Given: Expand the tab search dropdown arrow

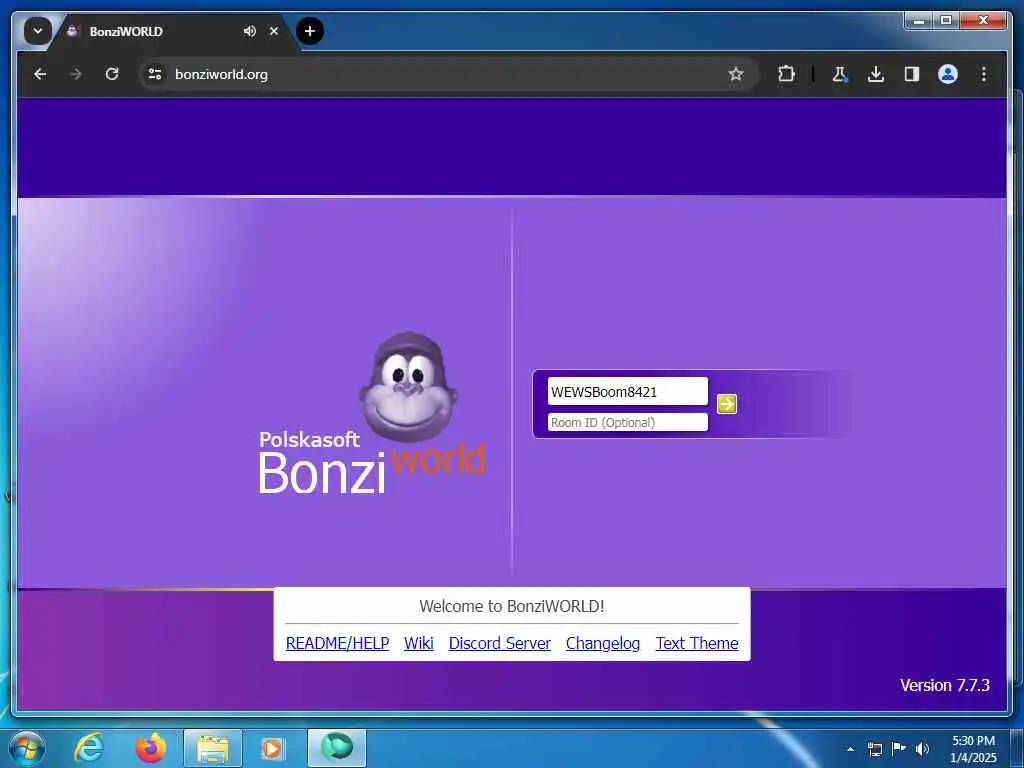Looking at the screenshot, I should tap(38, 31).
